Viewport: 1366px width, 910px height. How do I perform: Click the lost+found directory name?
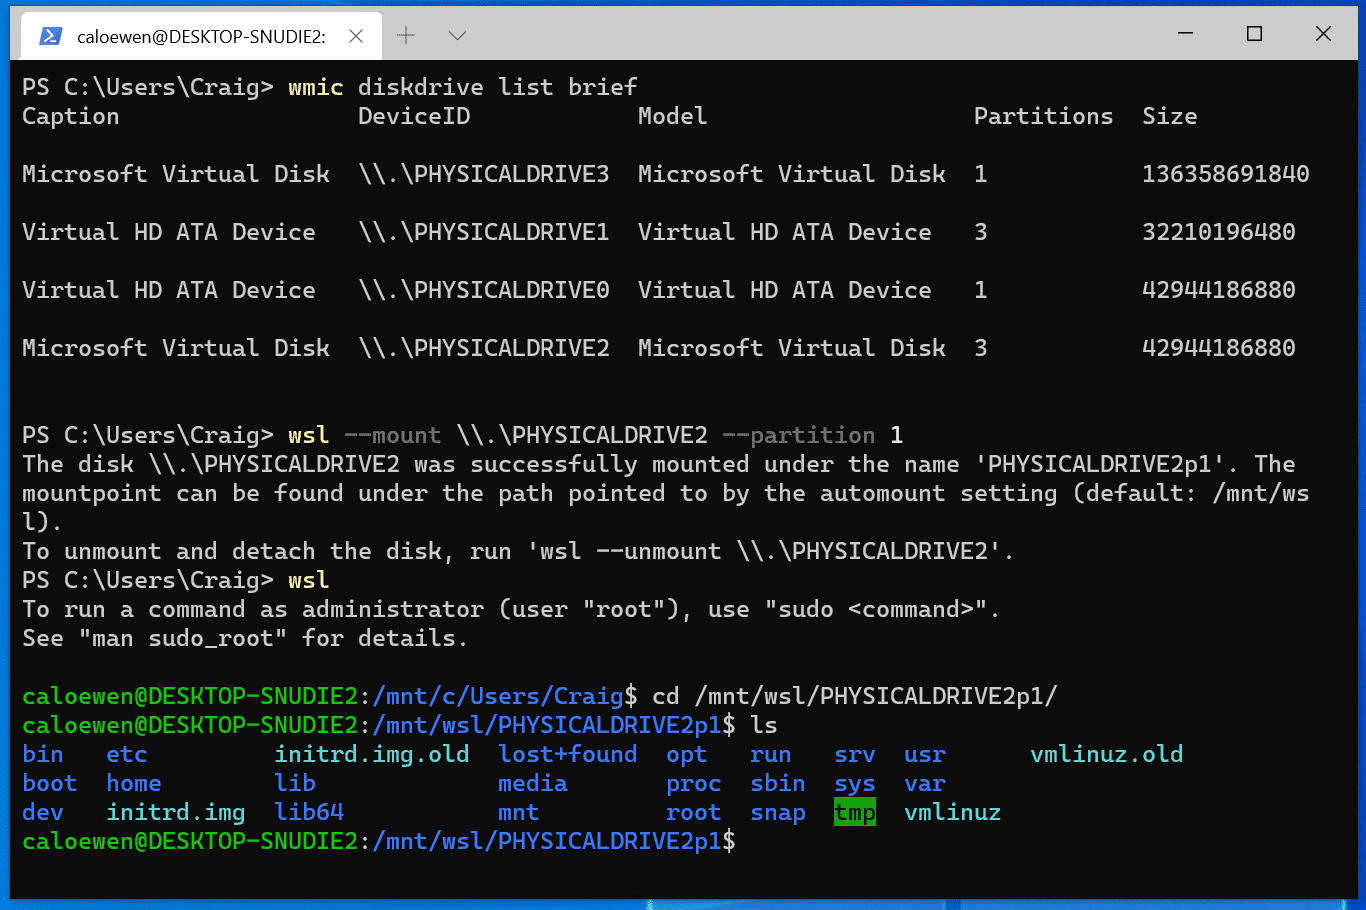pos(568,755)
